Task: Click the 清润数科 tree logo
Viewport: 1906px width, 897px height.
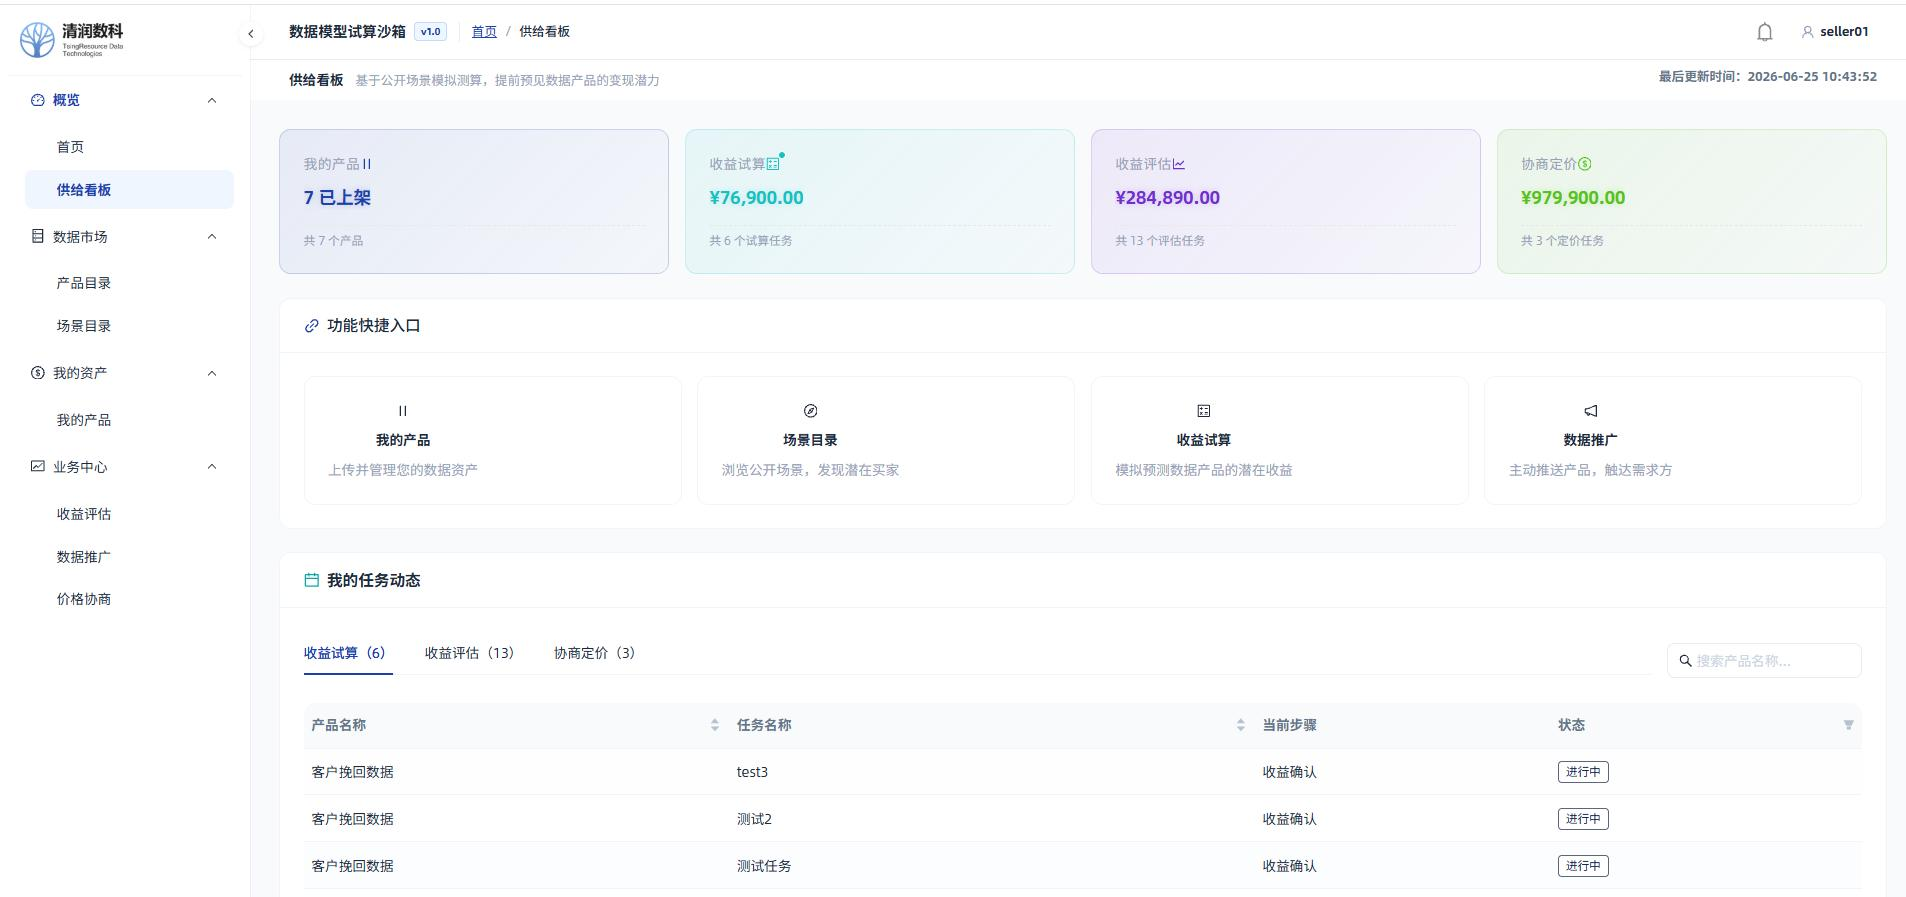Action: (38, 40)
